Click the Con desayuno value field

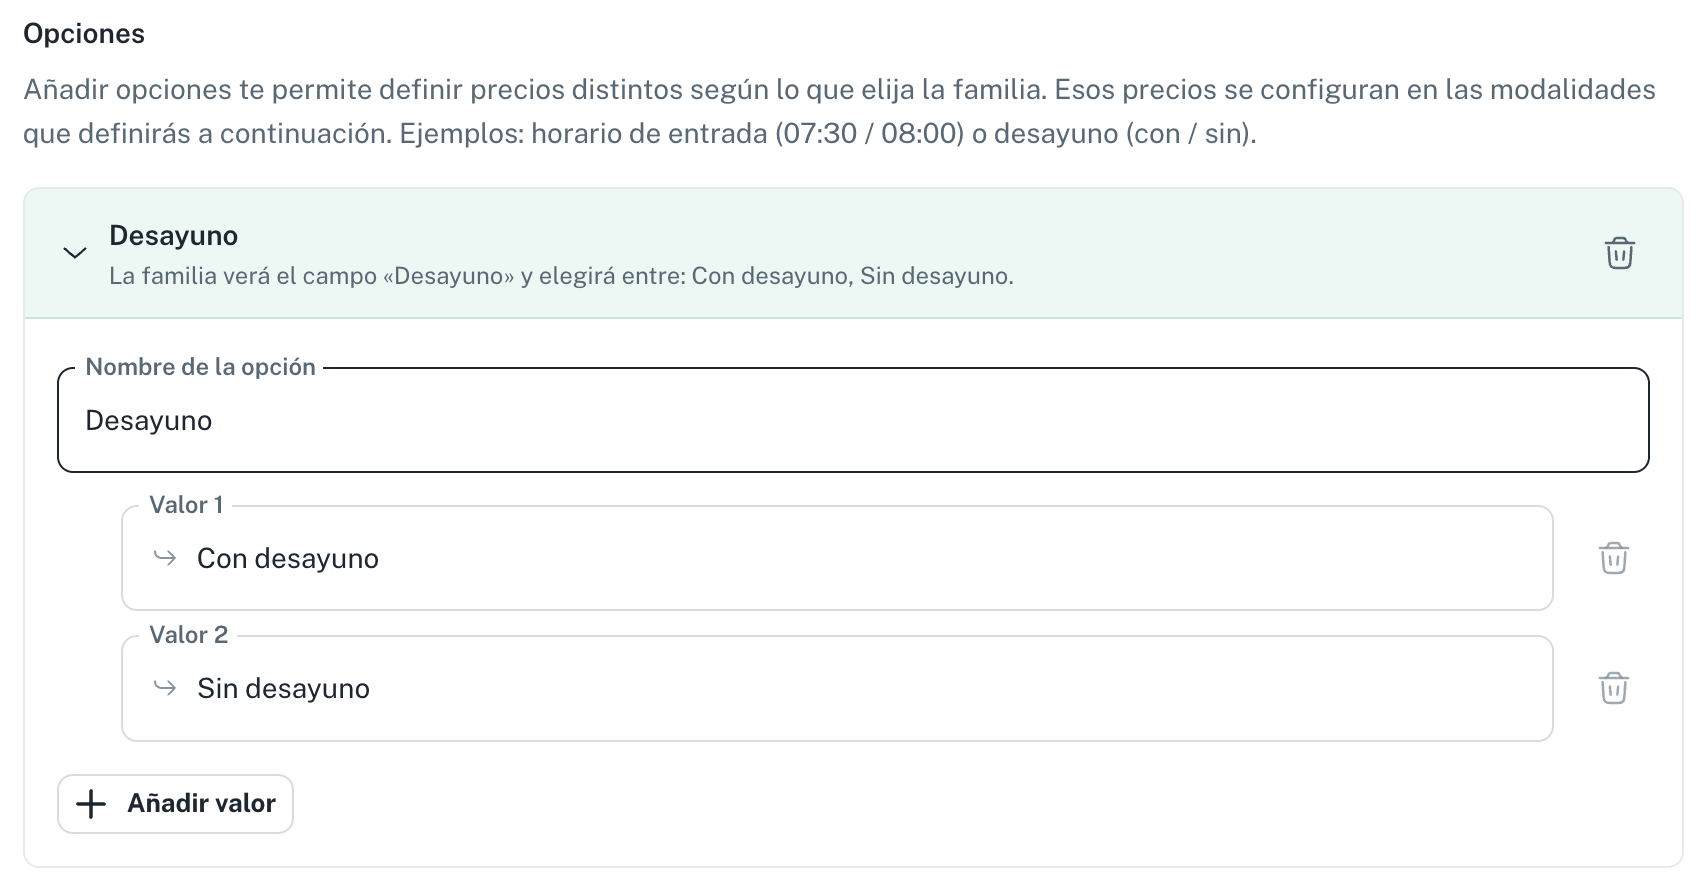(837, 558)
